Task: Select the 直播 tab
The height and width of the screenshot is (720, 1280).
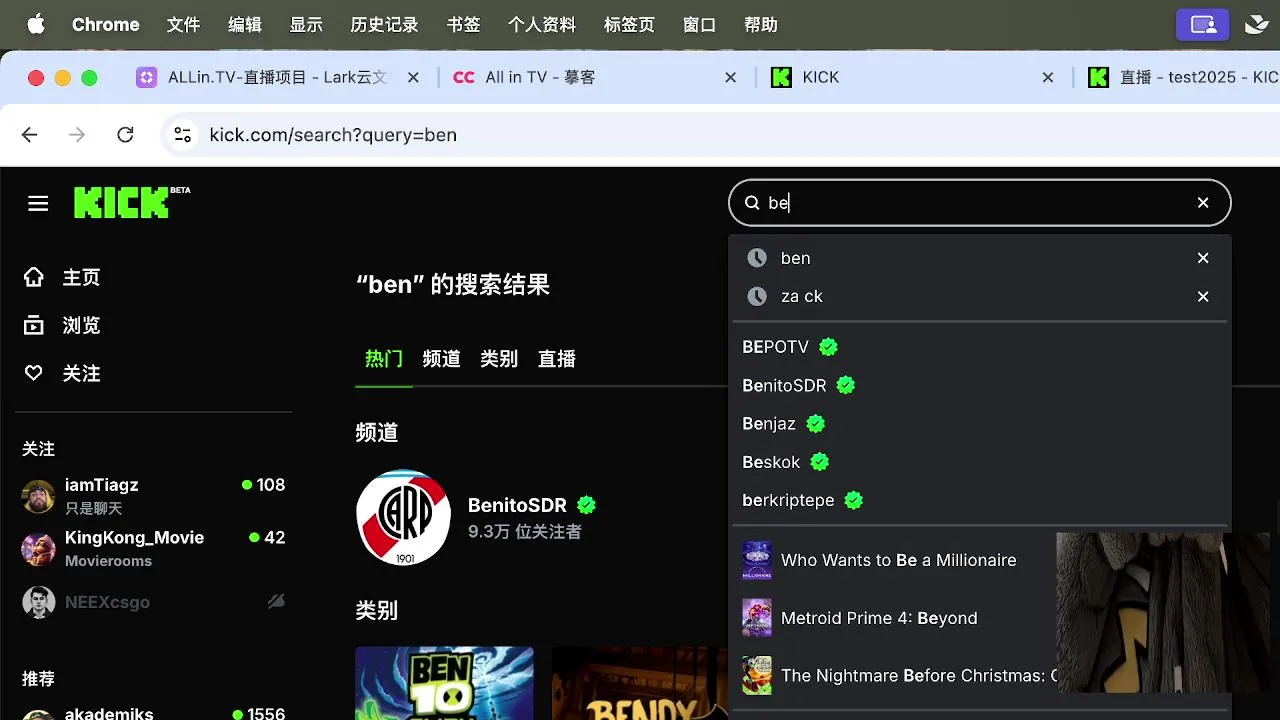Action: point(557,359)
